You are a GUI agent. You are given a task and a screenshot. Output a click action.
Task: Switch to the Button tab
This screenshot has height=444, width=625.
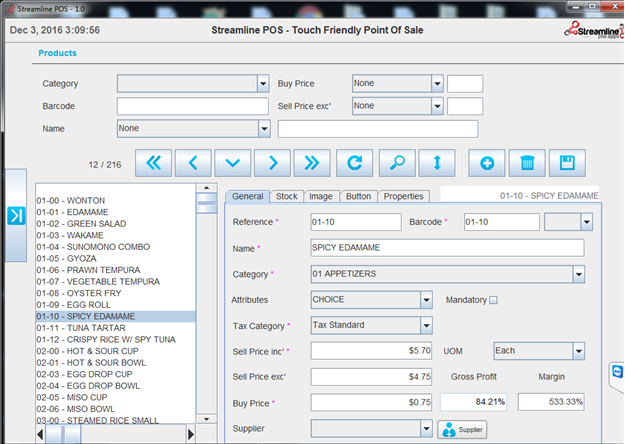358,196
